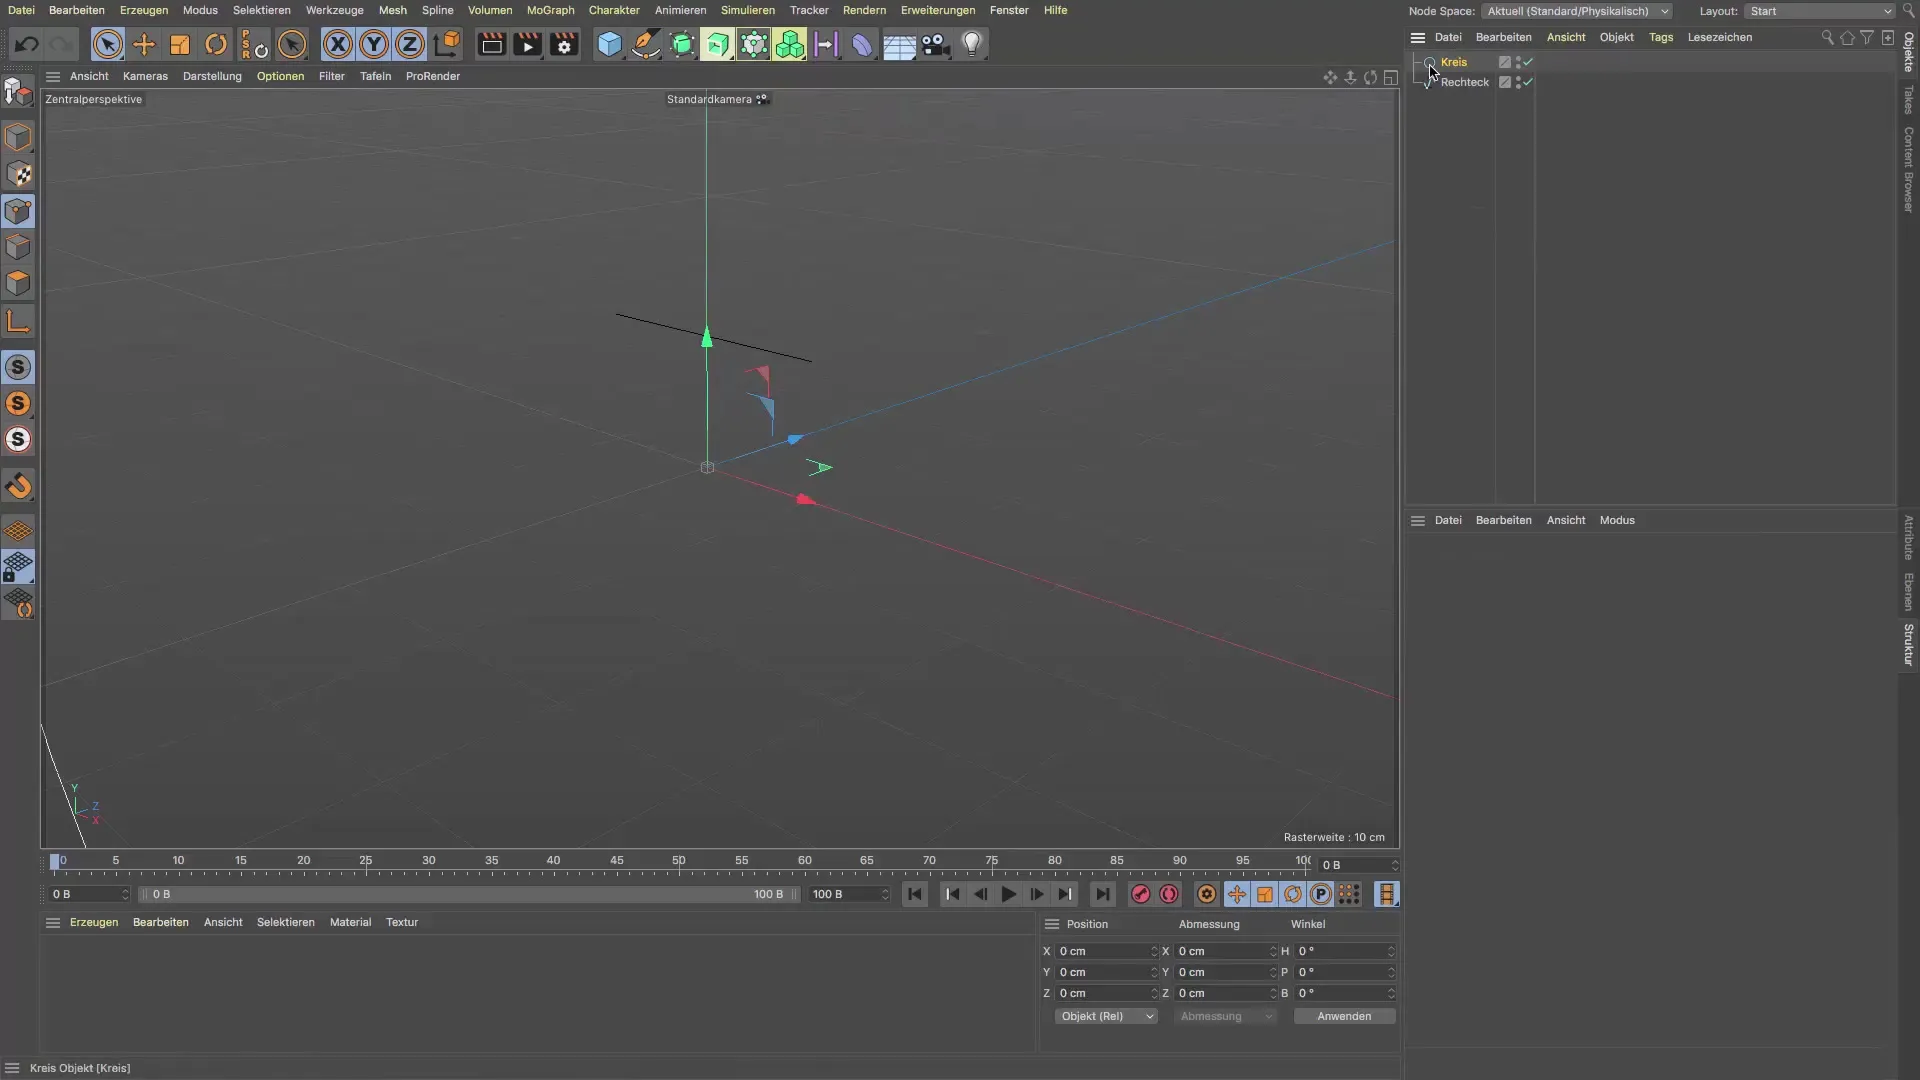Select the Move tool
Screen dimensions: 1920x1080
pos(144,44)
